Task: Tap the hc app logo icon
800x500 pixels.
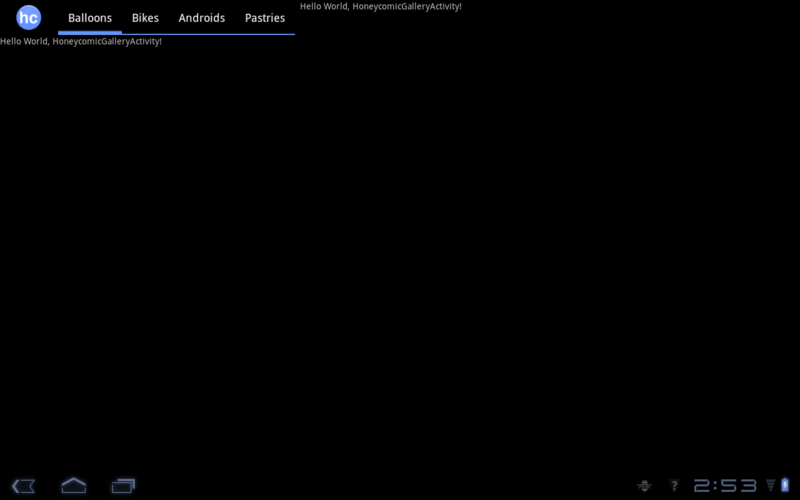Action: (x=29, y=18)
